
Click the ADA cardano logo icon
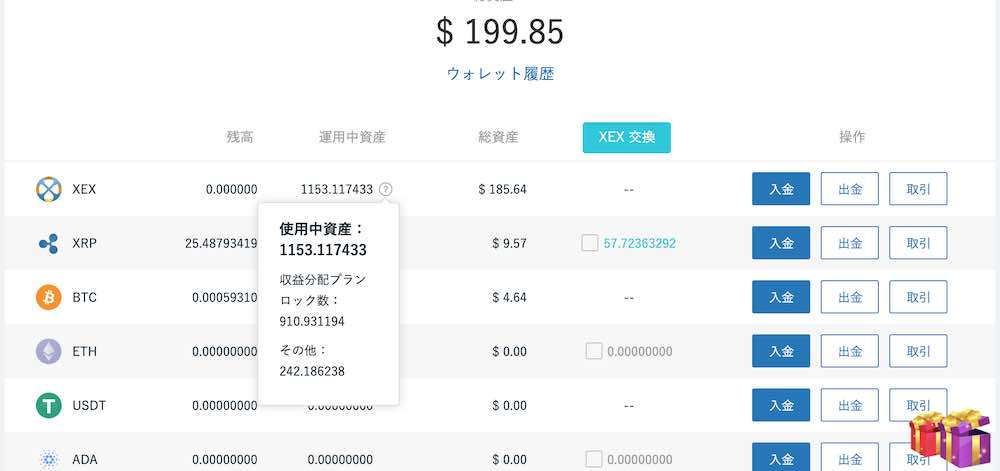(x=48, y=460)
